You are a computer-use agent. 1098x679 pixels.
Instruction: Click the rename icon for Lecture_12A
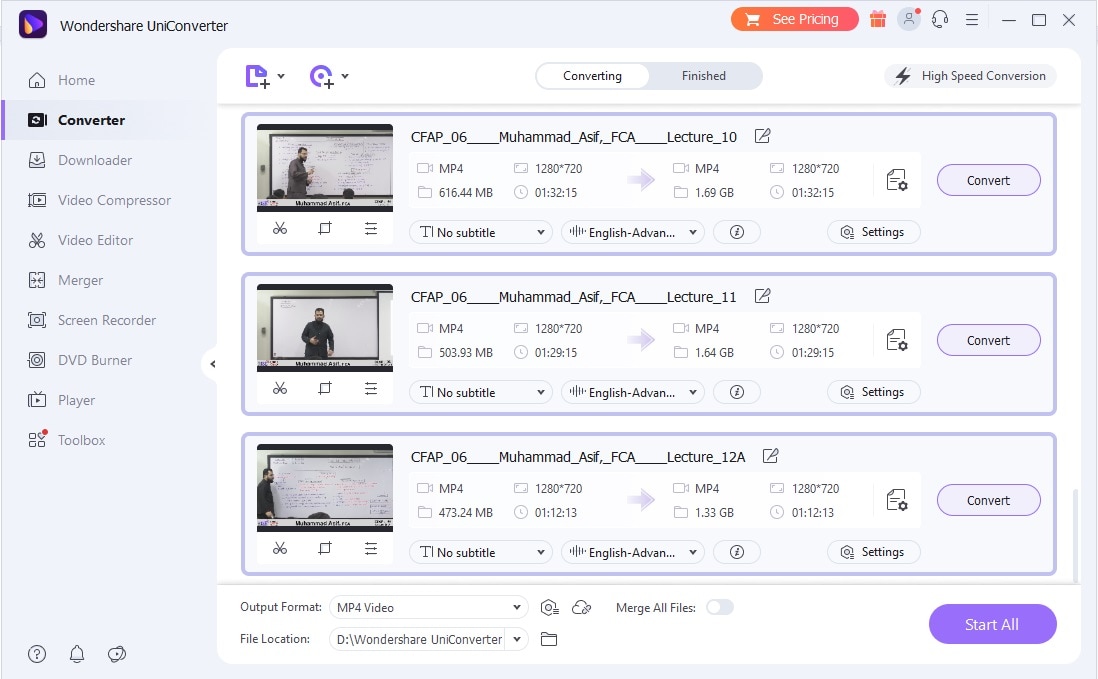click(x=770, y=456)
